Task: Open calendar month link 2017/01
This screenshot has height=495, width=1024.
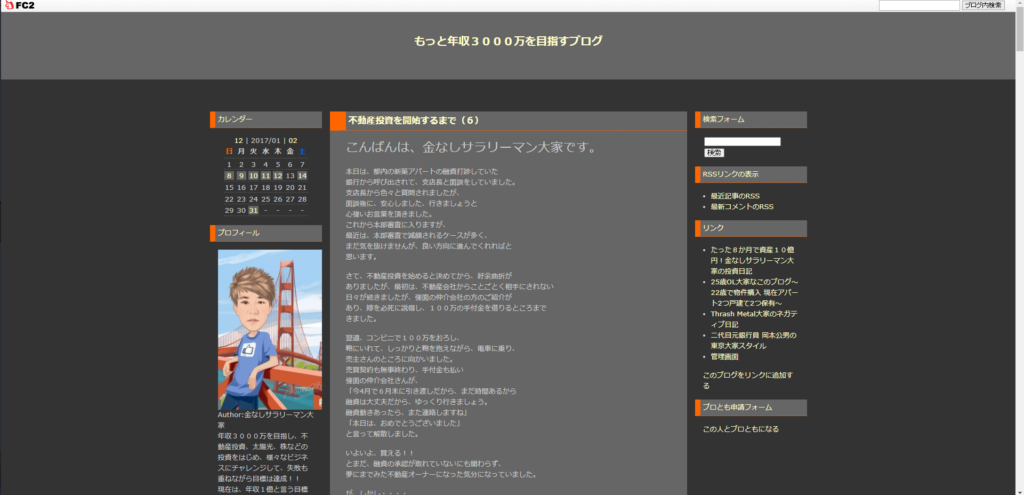Action: pos(266,140)
